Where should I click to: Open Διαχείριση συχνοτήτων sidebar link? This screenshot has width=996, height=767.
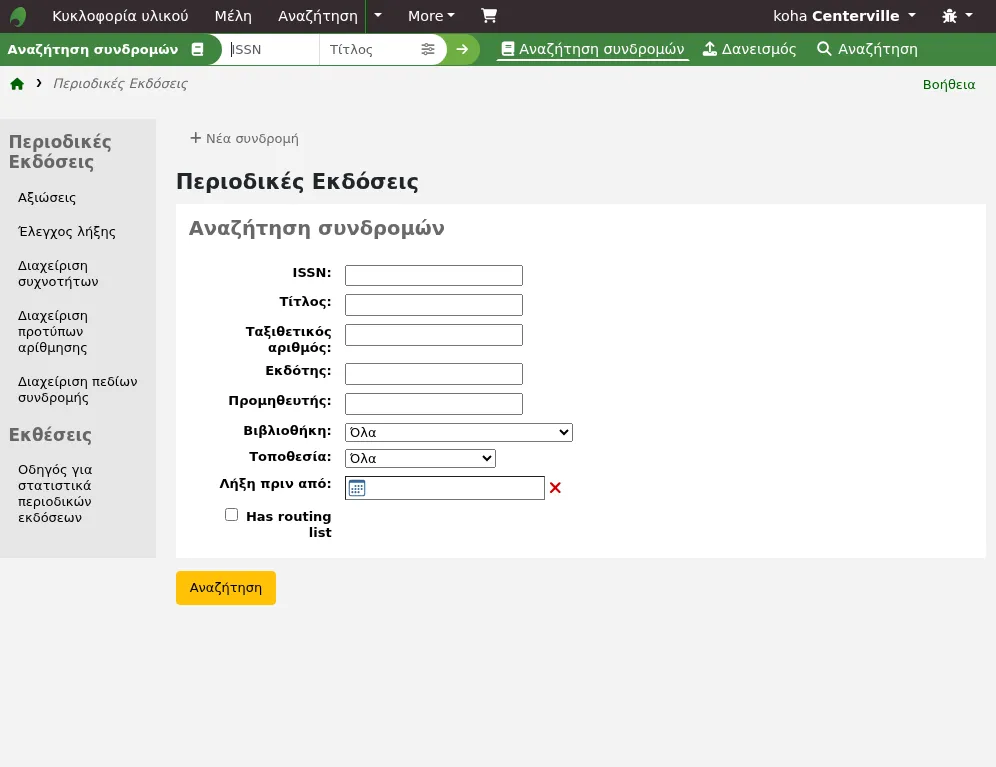pos(58,273)
